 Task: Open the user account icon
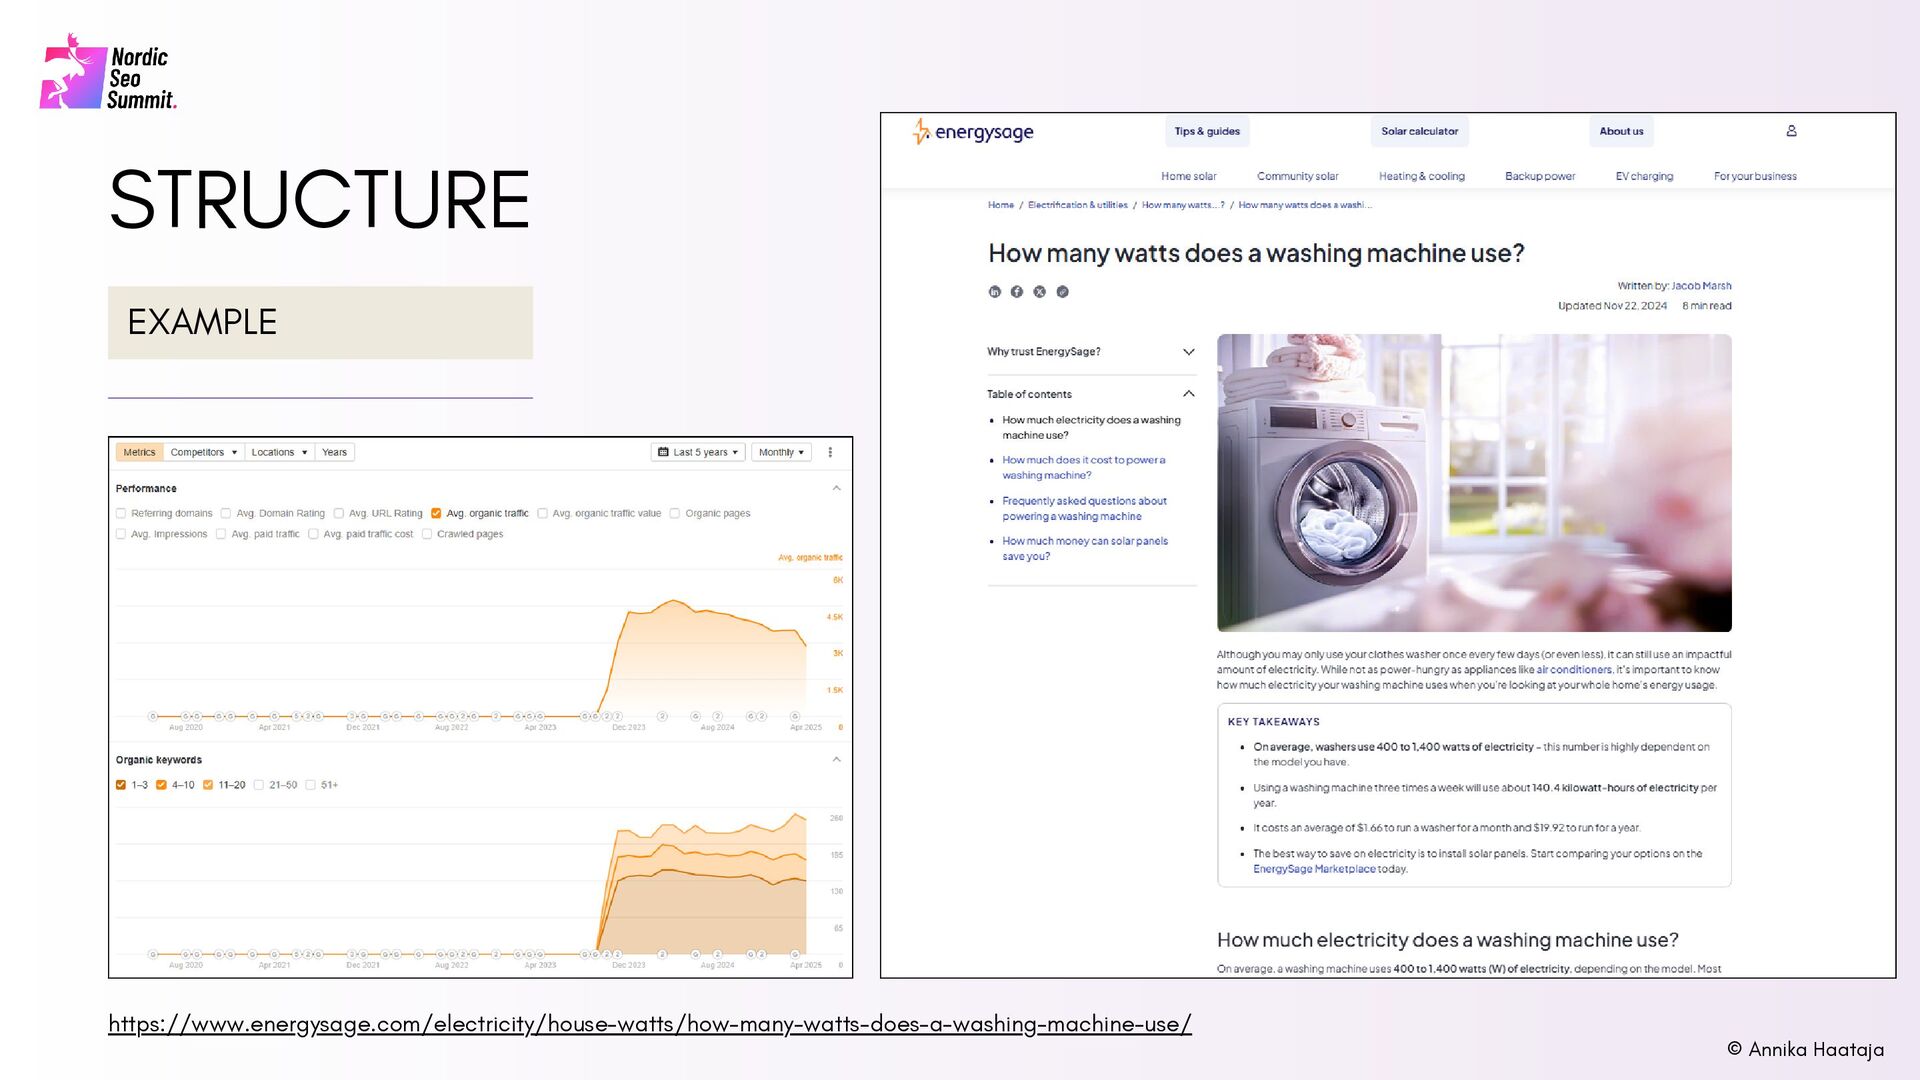1791,131
